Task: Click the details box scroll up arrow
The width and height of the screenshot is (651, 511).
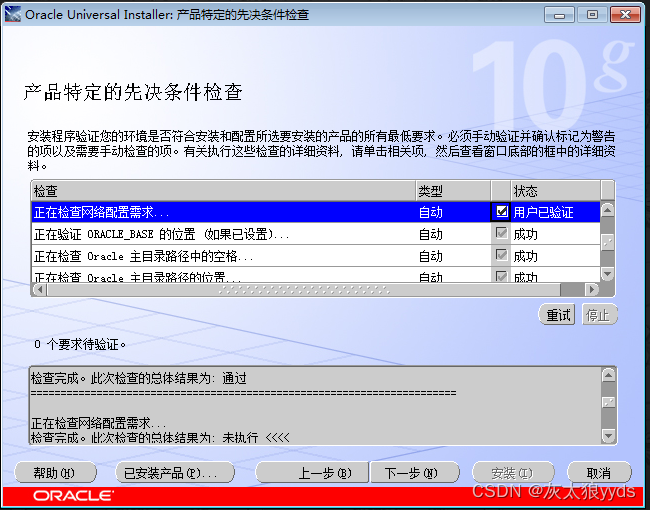Action: [x=608, y=376]
